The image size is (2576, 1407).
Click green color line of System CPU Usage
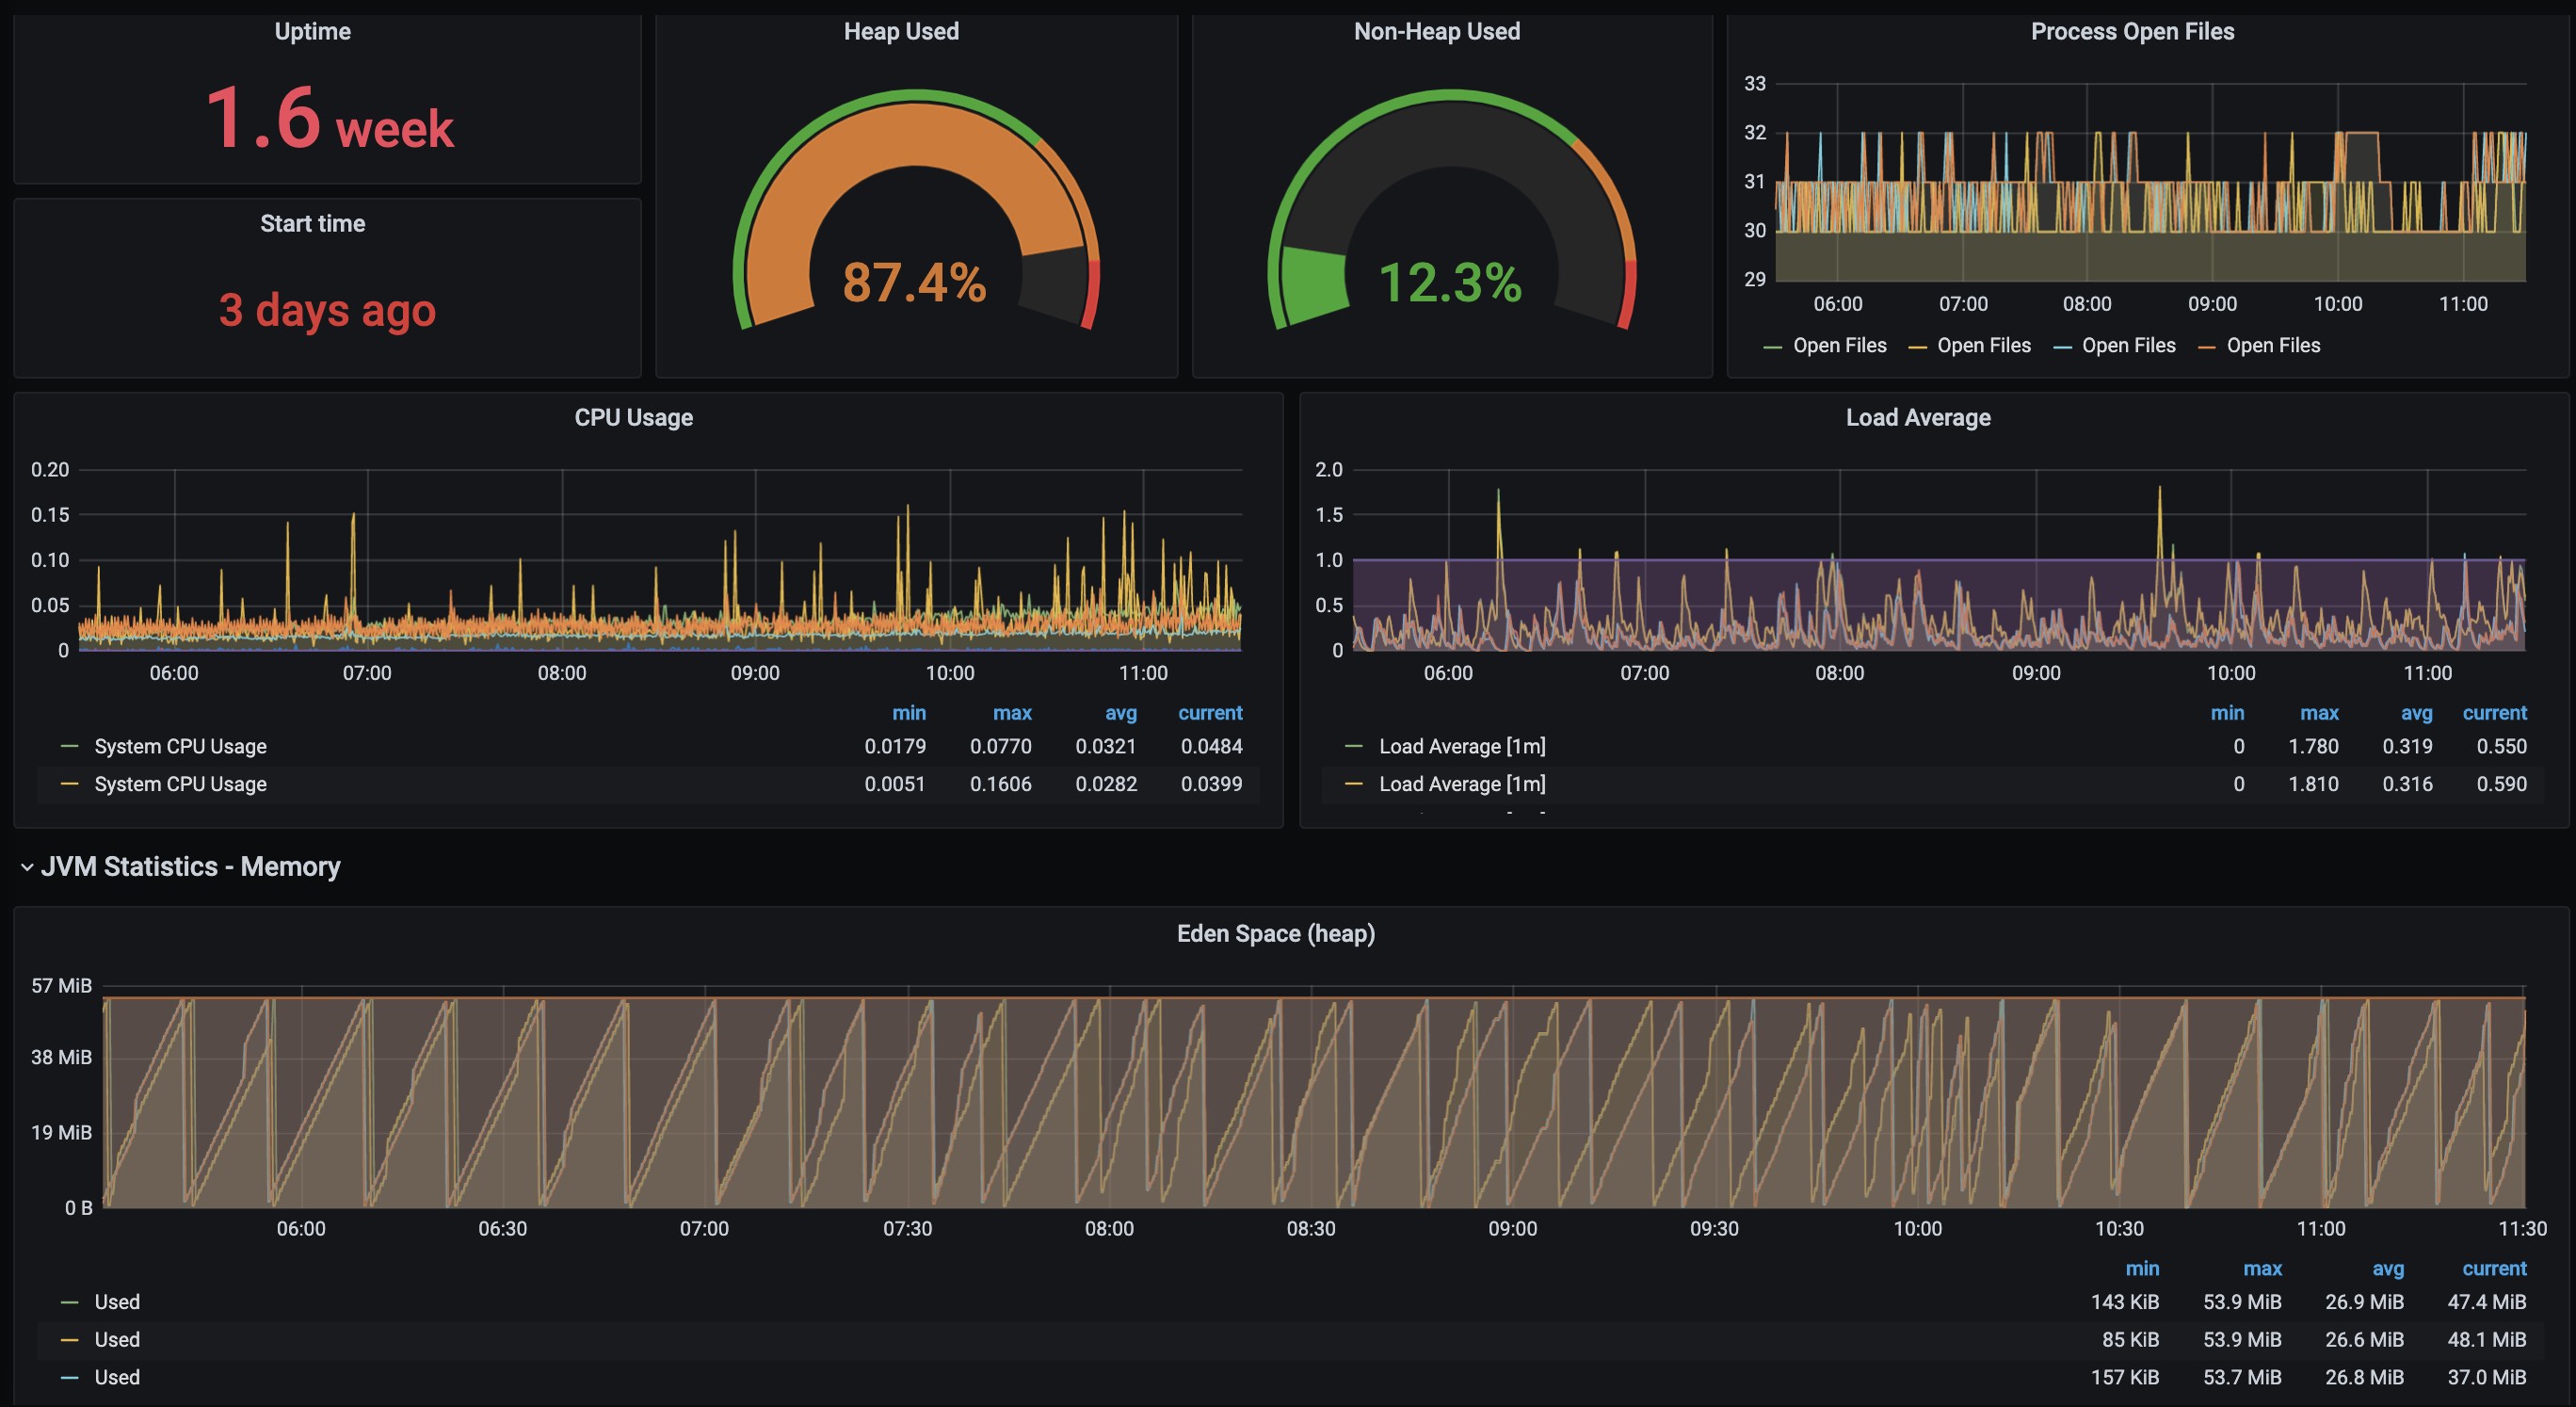[69, 746]
